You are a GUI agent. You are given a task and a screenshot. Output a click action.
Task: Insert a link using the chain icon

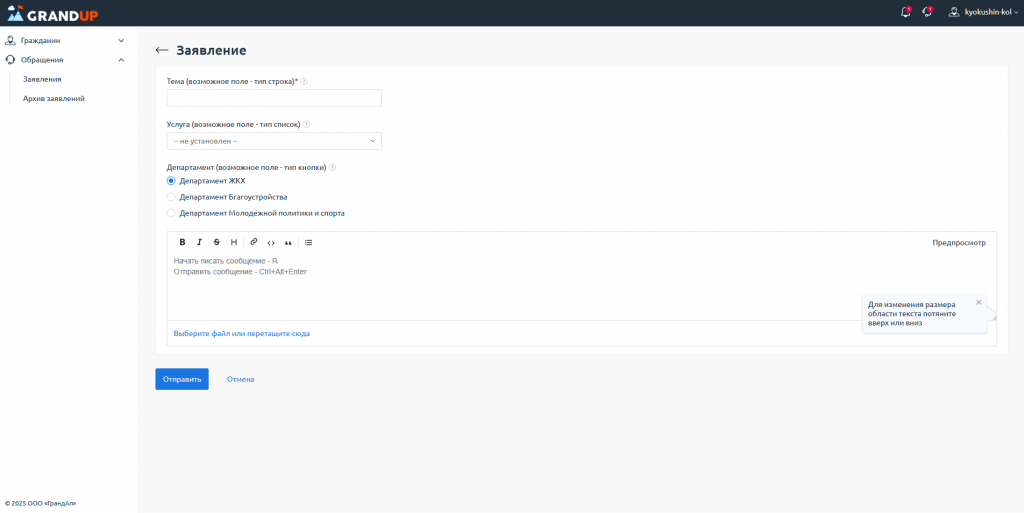pyautogui.click(x=254, y=242)
